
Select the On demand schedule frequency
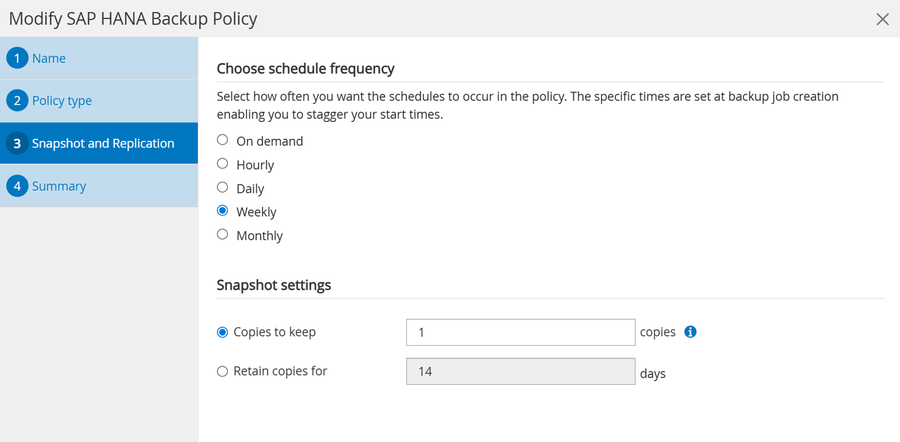pyautogui.click(x=223, y=141)
